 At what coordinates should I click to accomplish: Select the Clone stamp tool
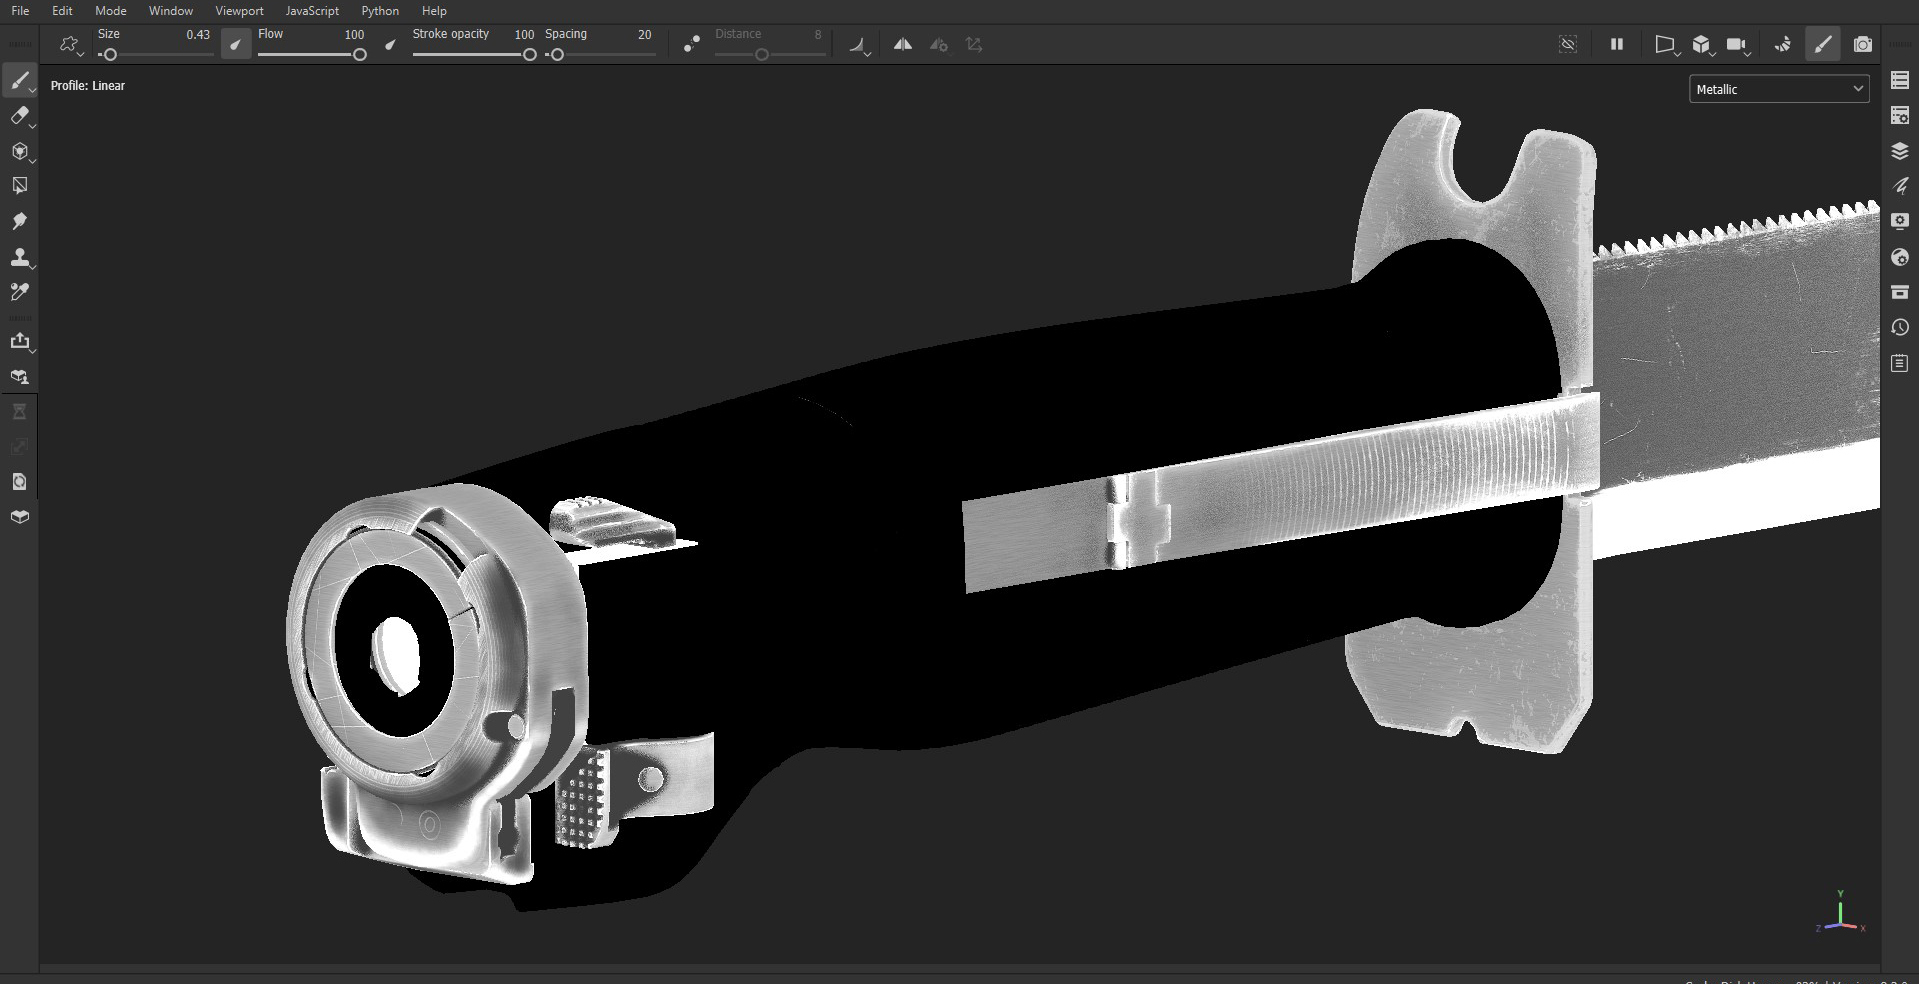pyautogui.click(x=19, y=257)
